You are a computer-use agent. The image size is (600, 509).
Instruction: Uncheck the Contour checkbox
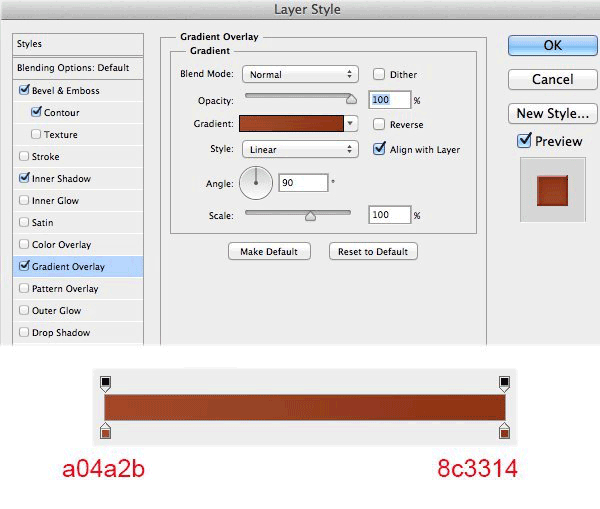coord(36,112)
